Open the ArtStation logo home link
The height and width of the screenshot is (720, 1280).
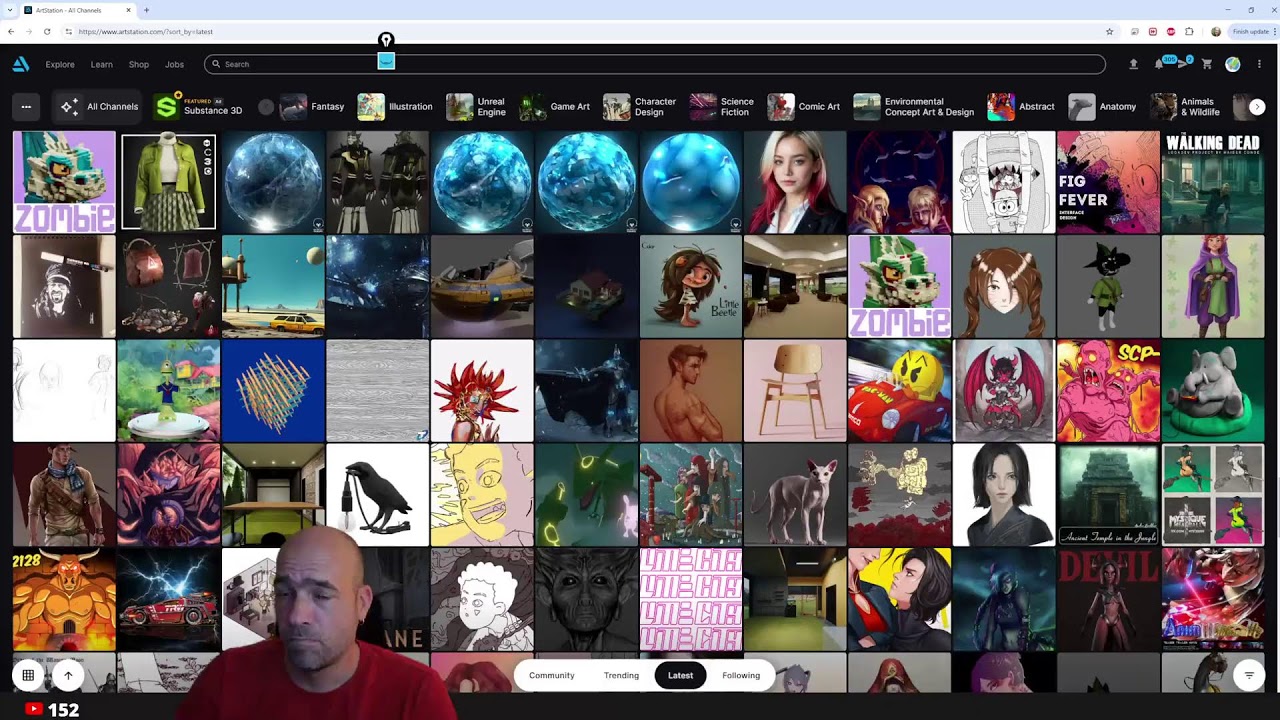[21, 64]
